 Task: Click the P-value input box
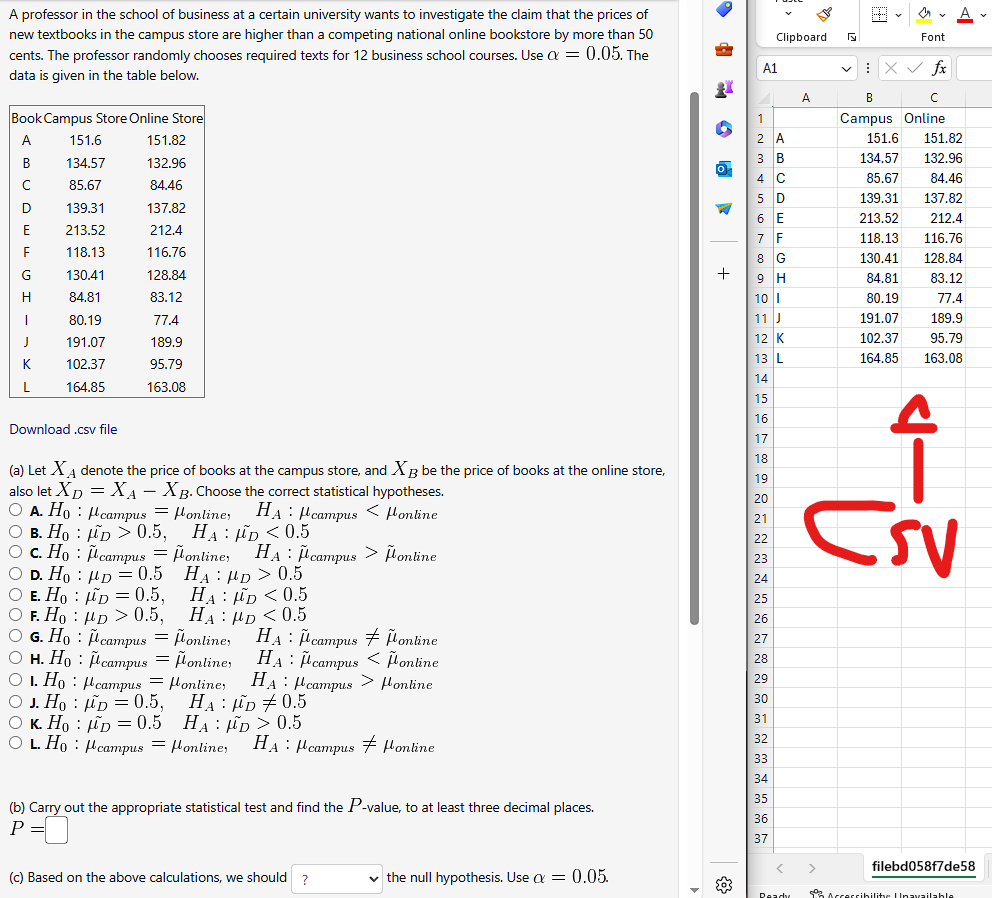[56, 830]
